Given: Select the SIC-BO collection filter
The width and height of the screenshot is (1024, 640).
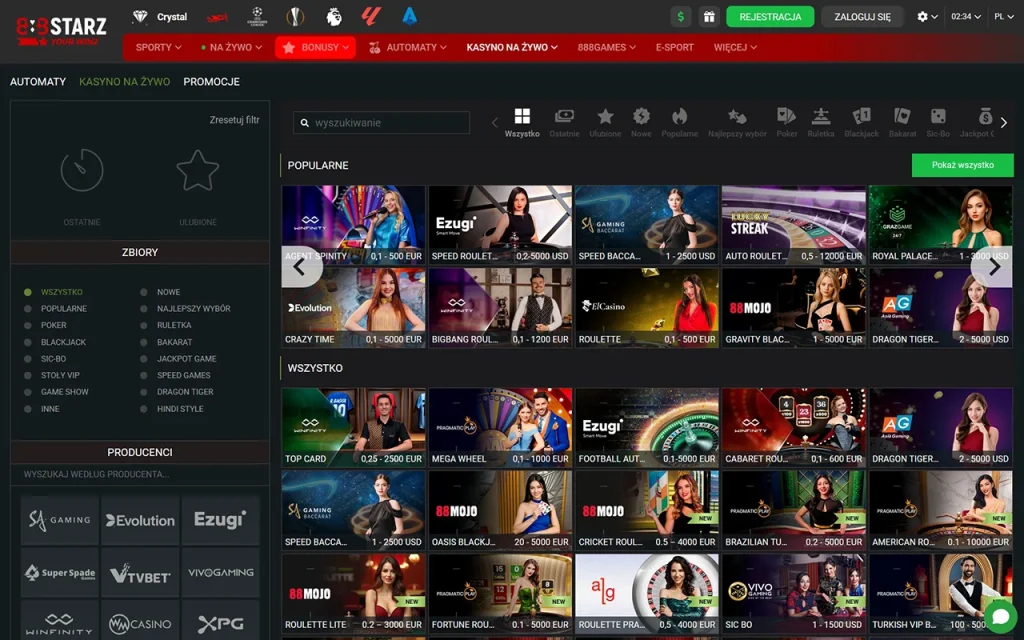Looking at the screenshot, I should (x=45, y=359).
